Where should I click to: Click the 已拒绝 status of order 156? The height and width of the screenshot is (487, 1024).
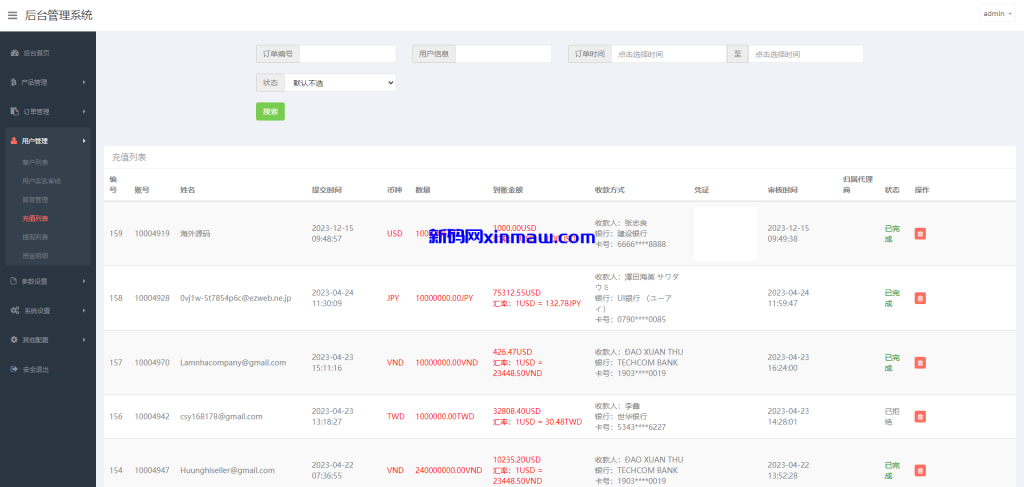891,416
